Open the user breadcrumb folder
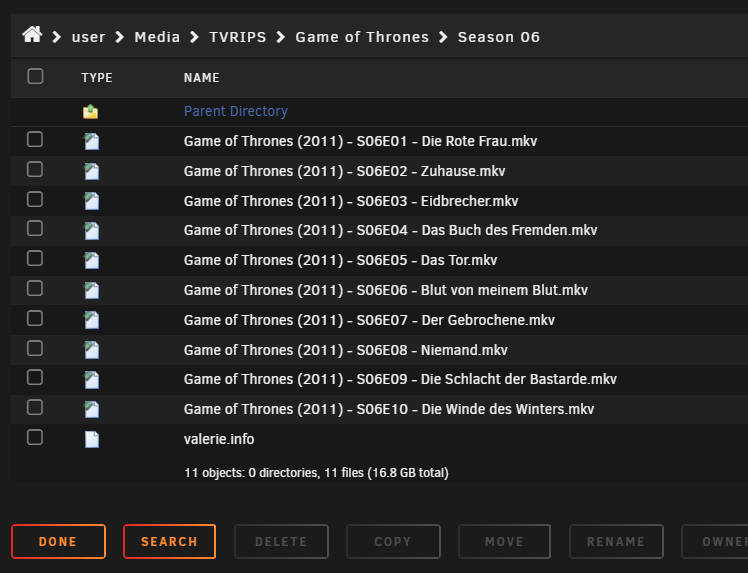Image resolution: width=748 pixels, height=573 pixels. [88, 37]
